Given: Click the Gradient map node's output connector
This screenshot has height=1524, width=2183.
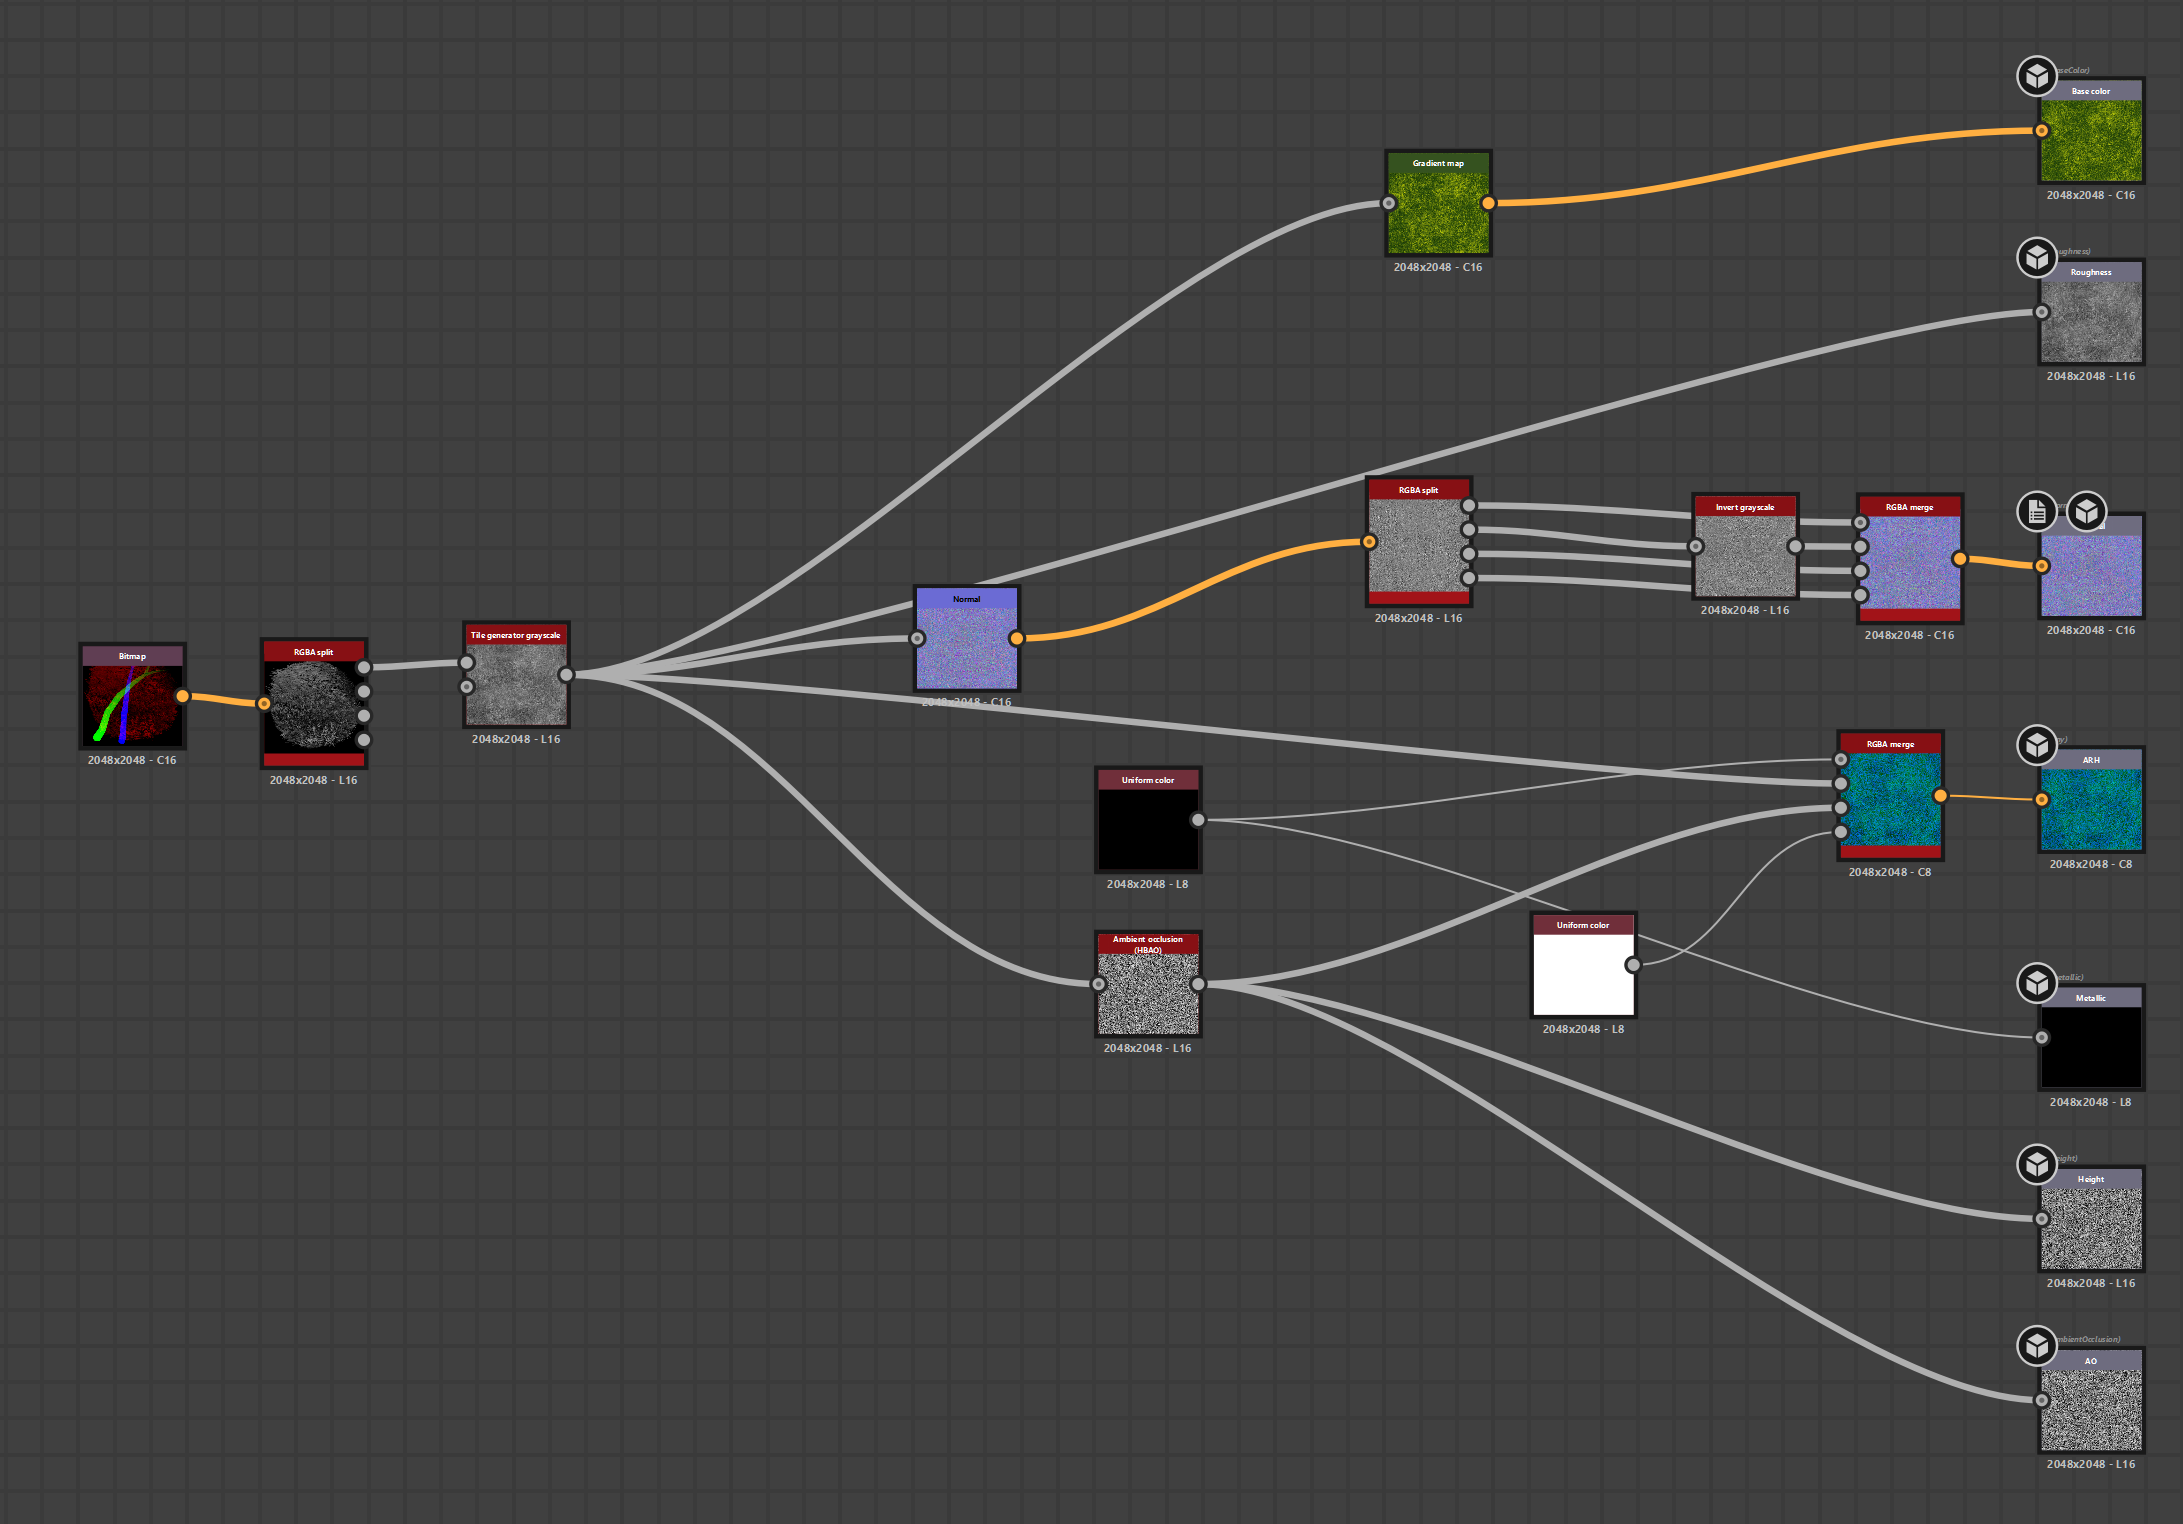Looking at the screenshot, I should [x=1488, y=203].
